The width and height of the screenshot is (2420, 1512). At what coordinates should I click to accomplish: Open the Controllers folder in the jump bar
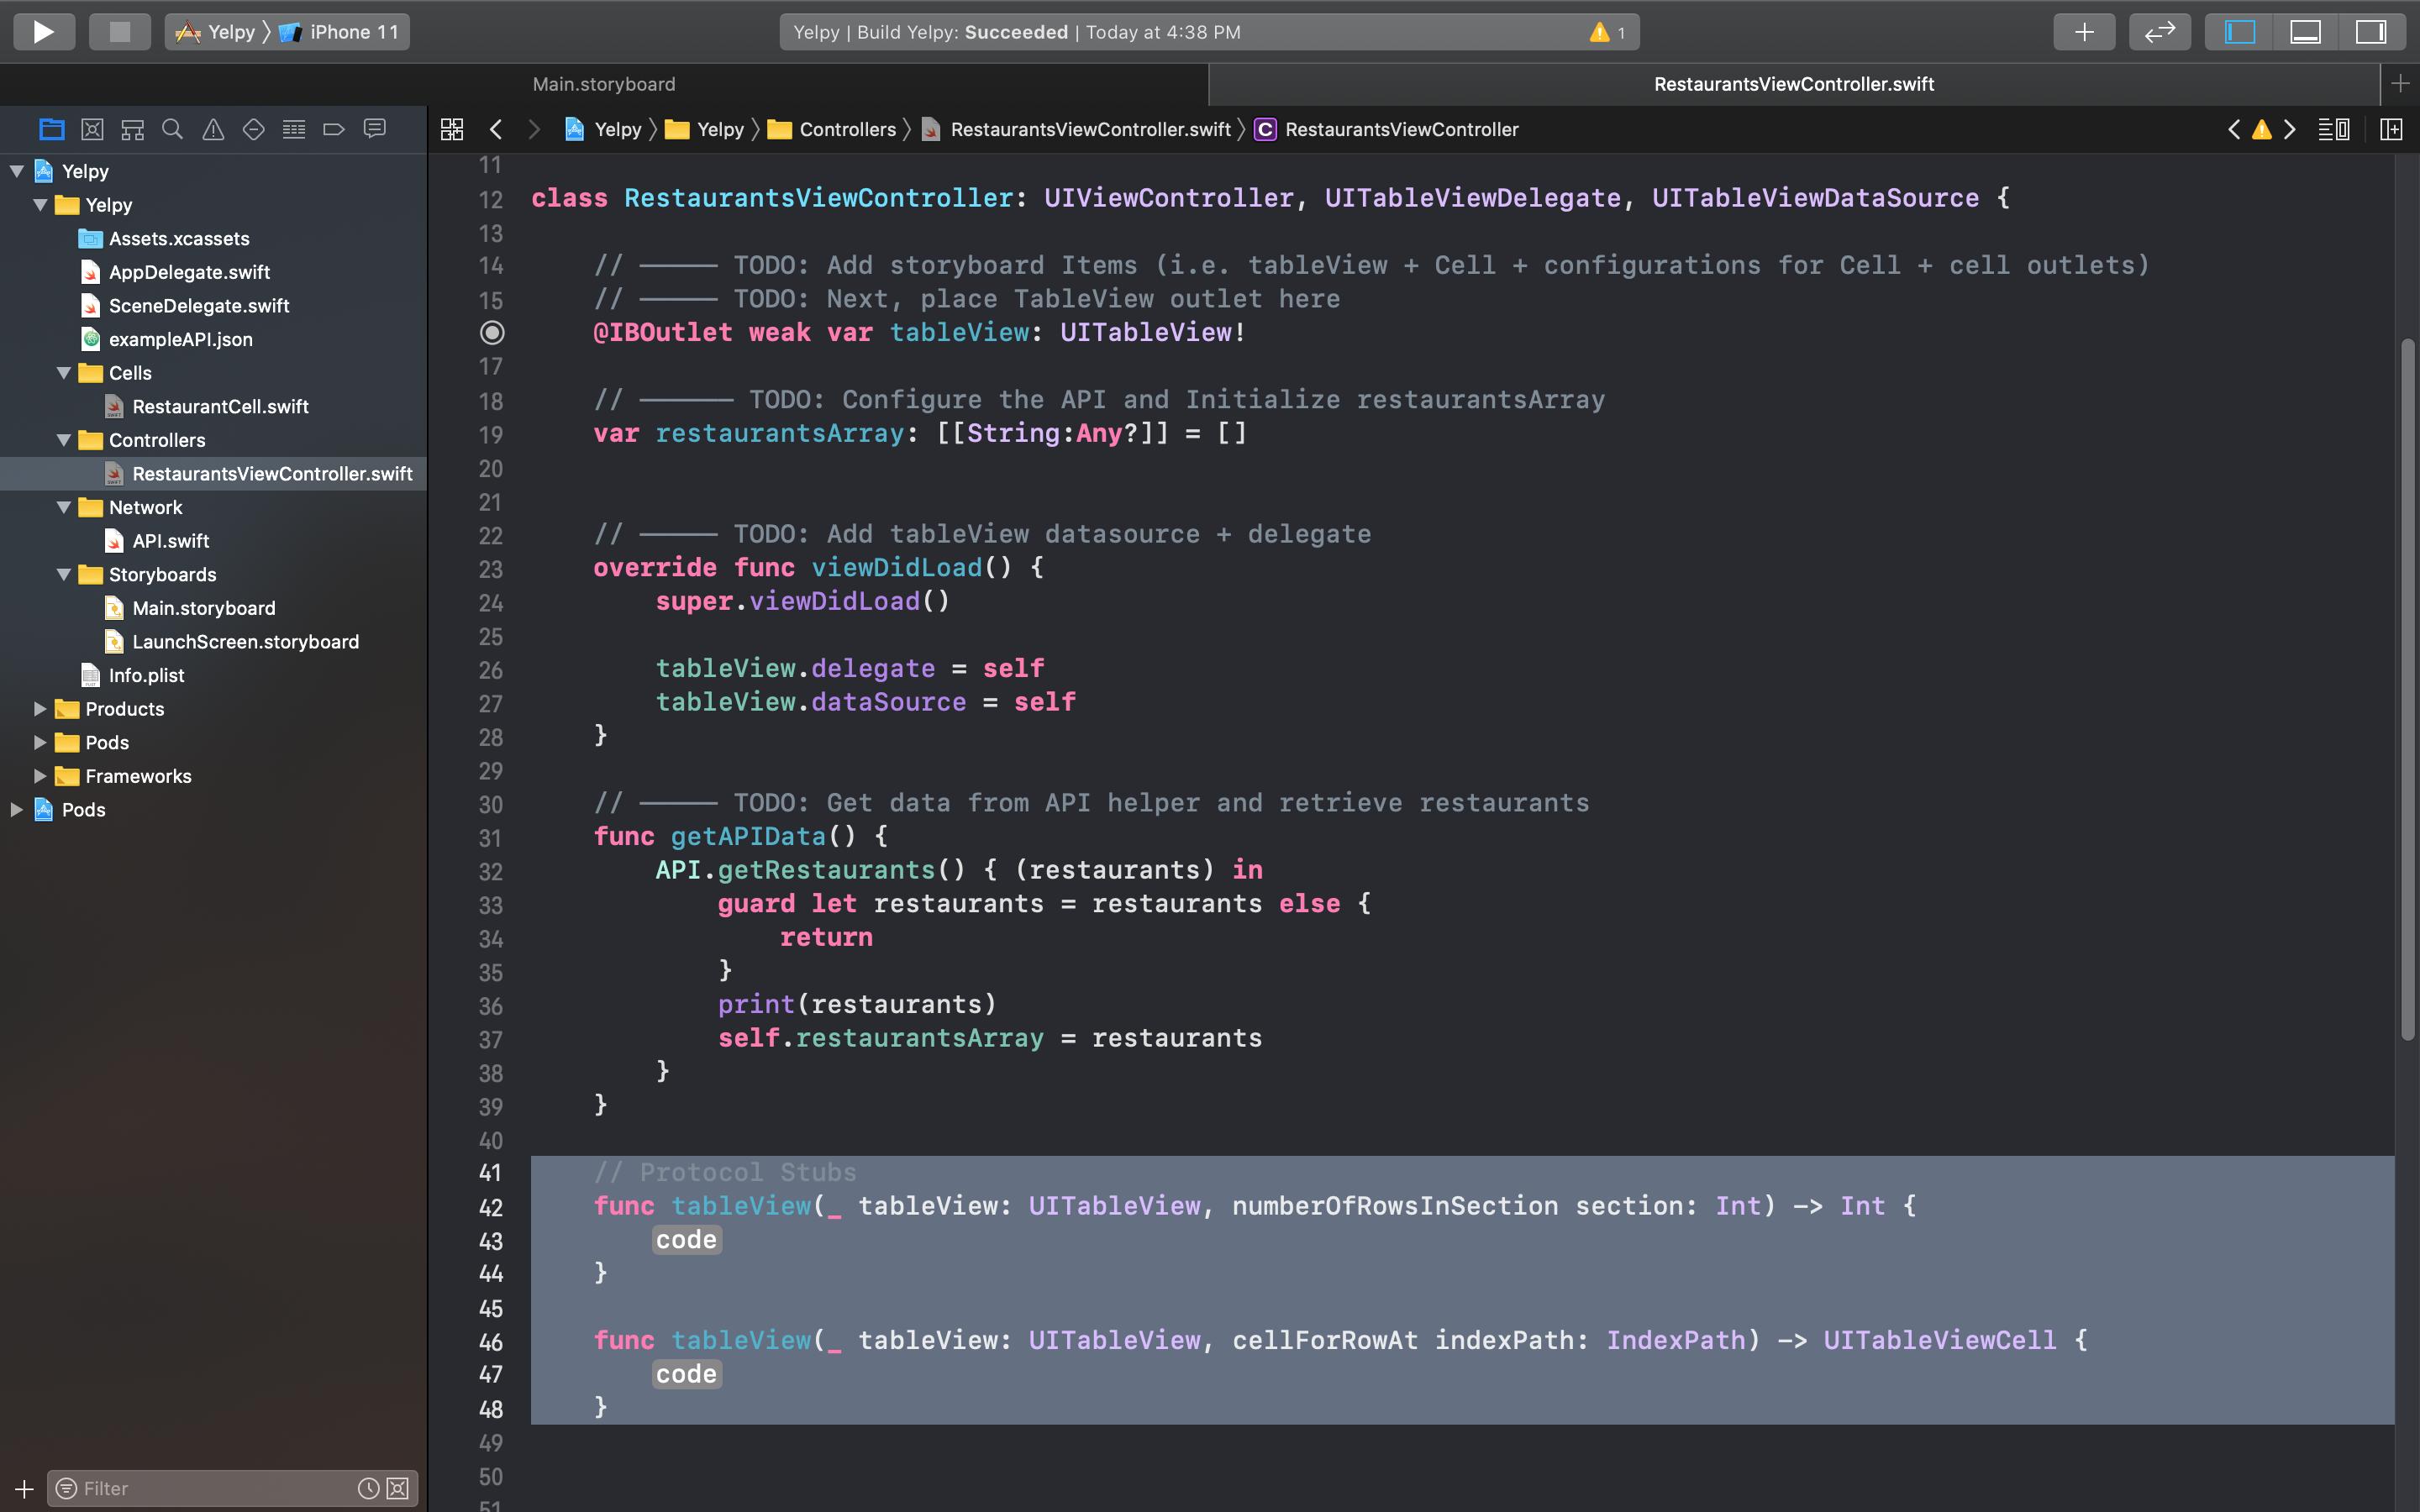click(832, 129)
